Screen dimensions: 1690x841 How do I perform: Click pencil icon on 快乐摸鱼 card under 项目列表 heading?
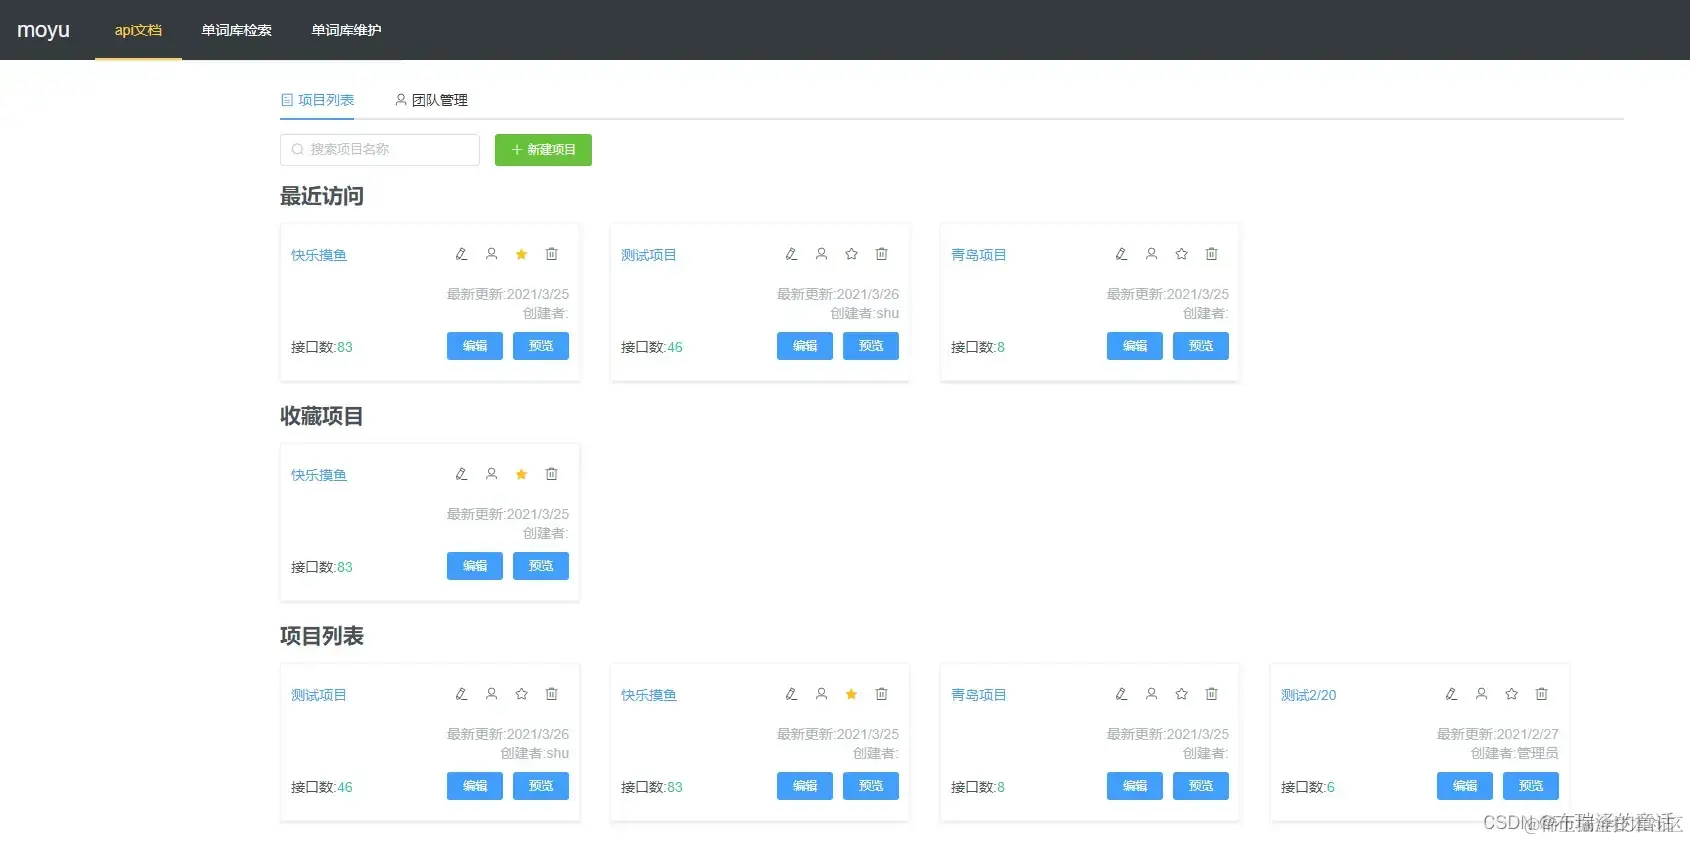(x=791, y=694)
